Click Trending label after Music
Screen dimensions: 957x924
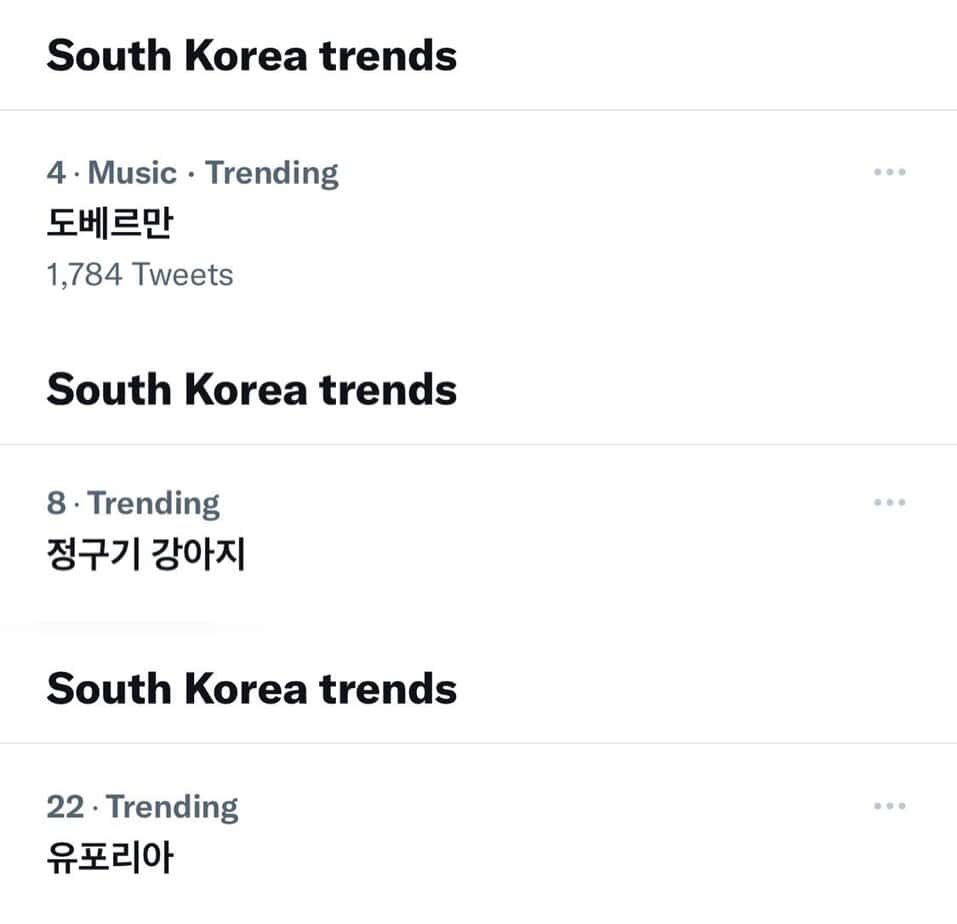[272, 173]
